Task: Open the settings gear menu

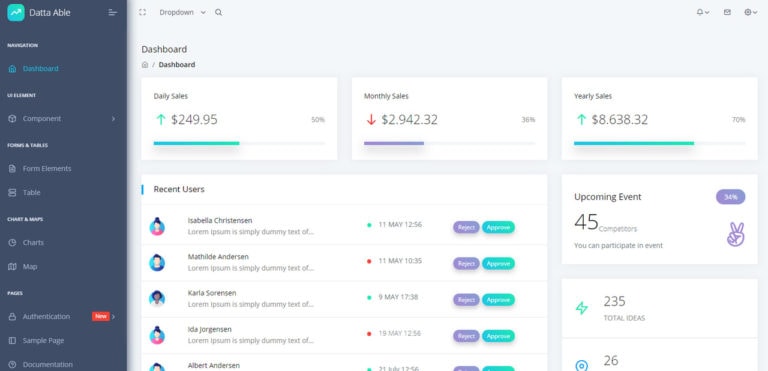Action: coord(750,12)
